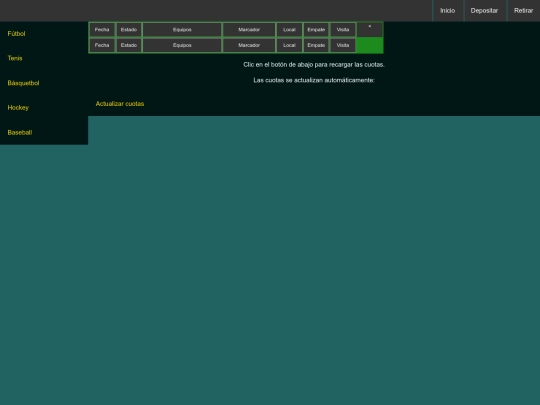Viewport: 540px width, 405px height.
Task: Click the second-row Marcador cell
Action: pyautogui.click(x=249, y=45)
